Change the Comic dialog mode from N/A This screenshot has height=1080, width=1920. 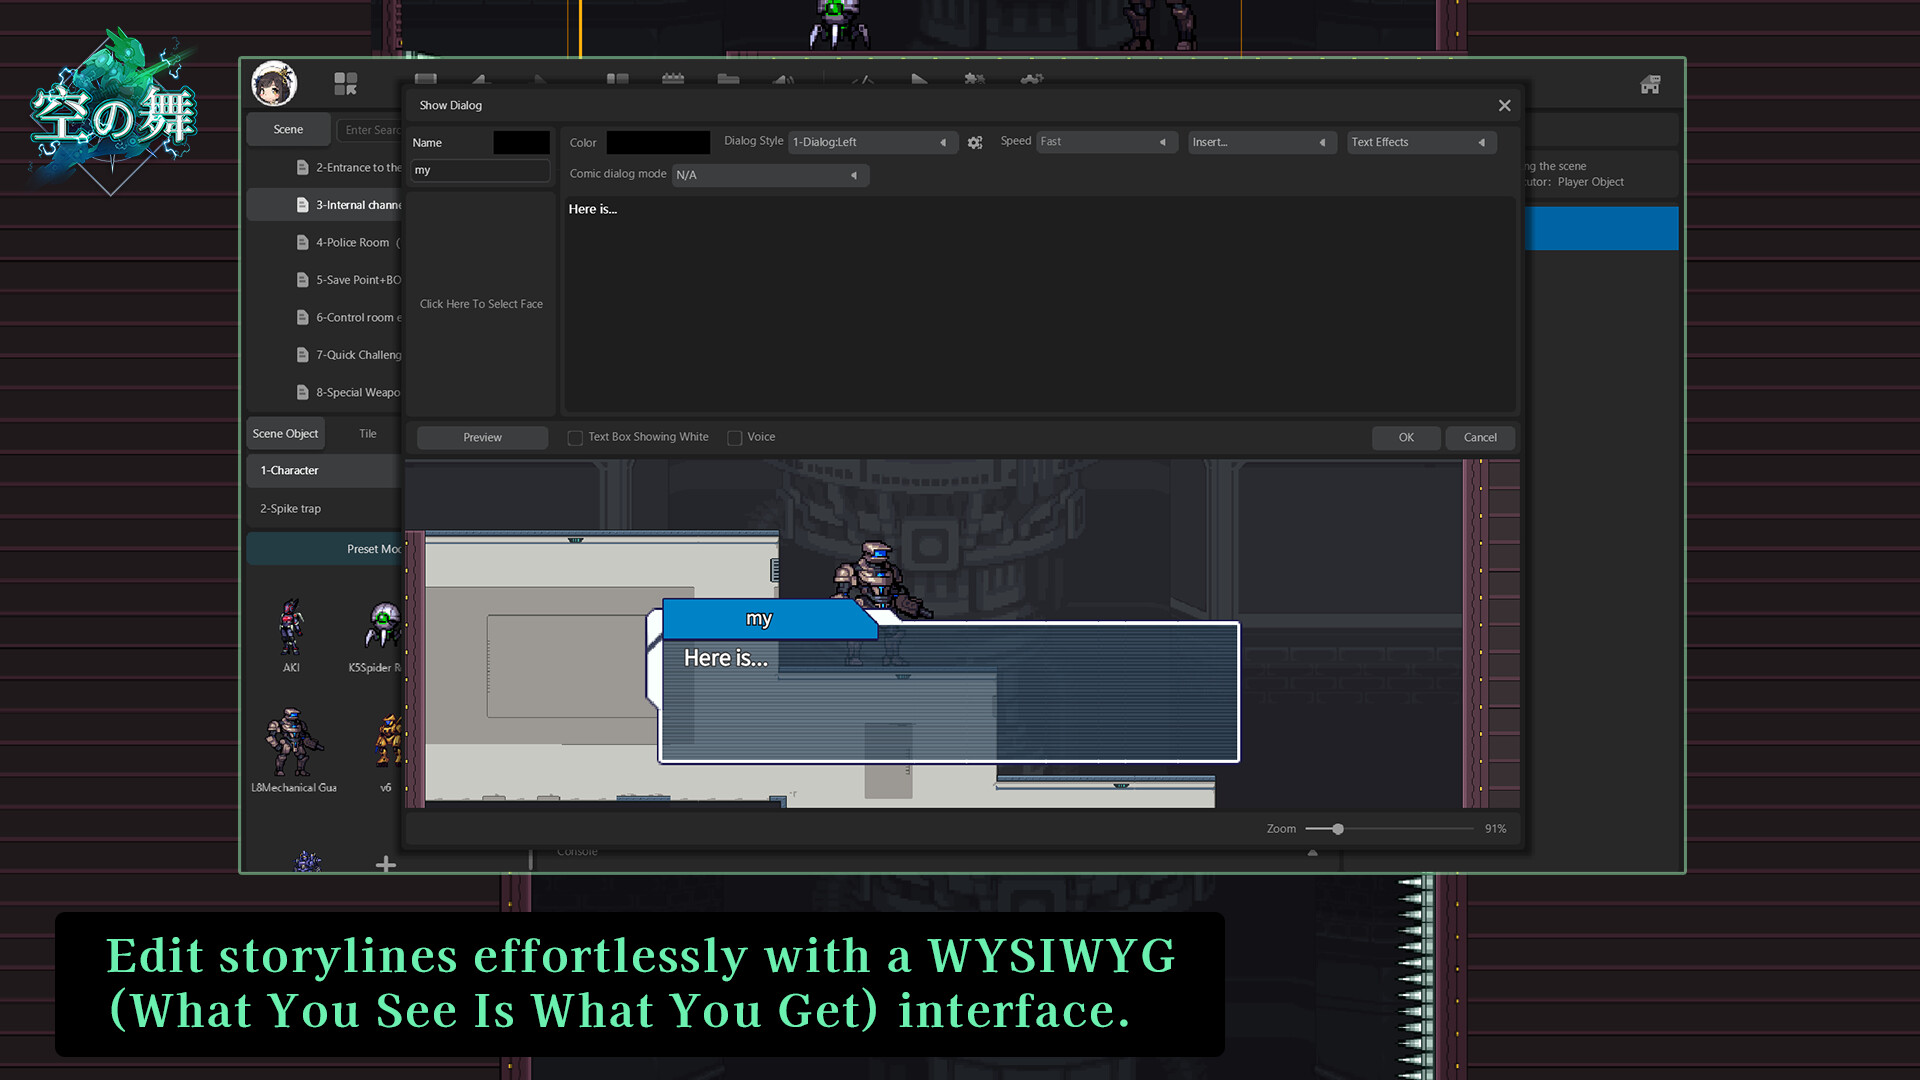point(768,175)
